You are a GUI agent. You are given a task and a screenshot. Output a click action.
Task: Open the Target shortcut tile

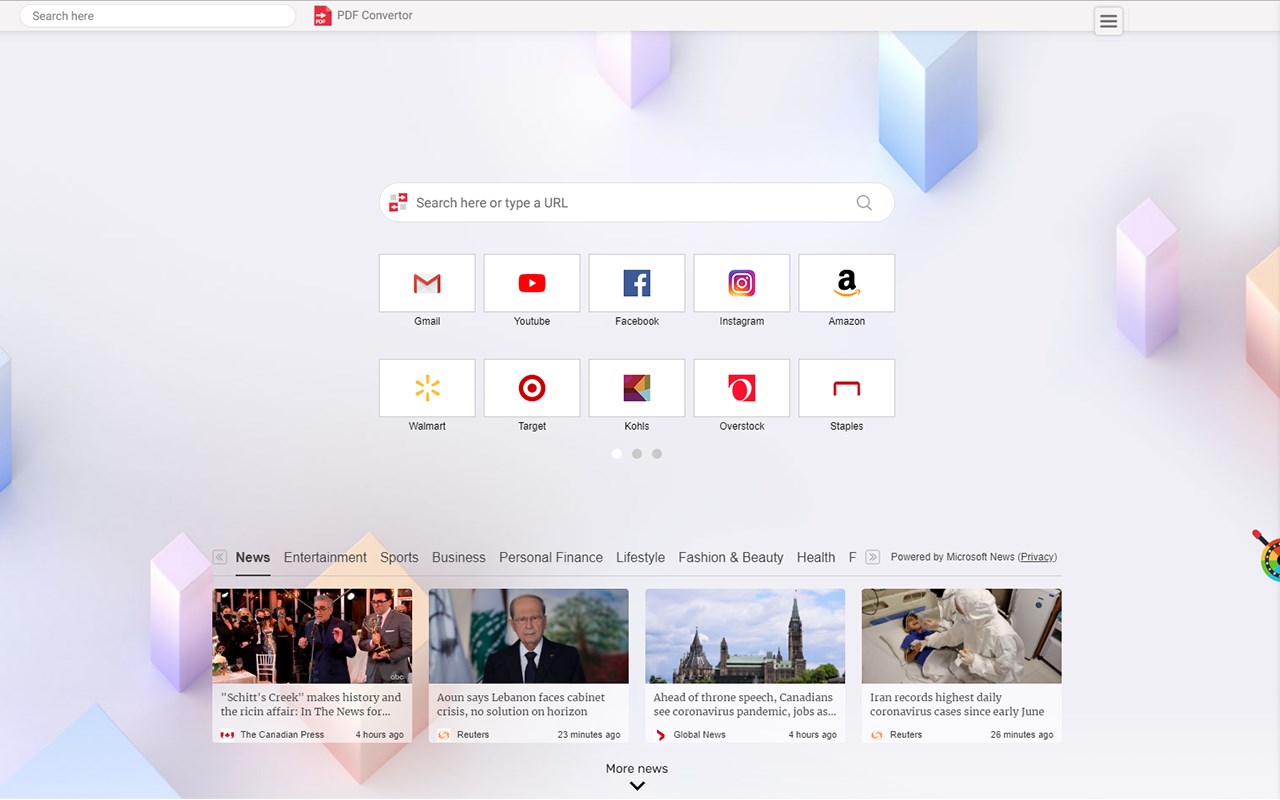[532, 388]
